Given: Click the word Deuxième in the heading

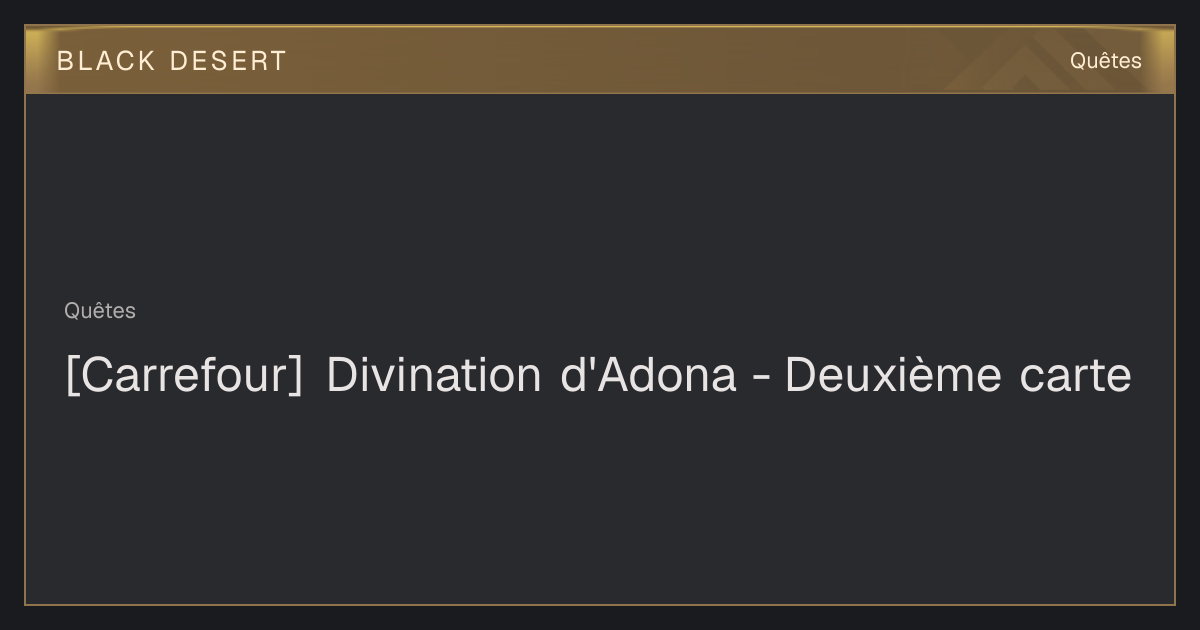Looking at the screenshot, I should [x=893, y=375].
